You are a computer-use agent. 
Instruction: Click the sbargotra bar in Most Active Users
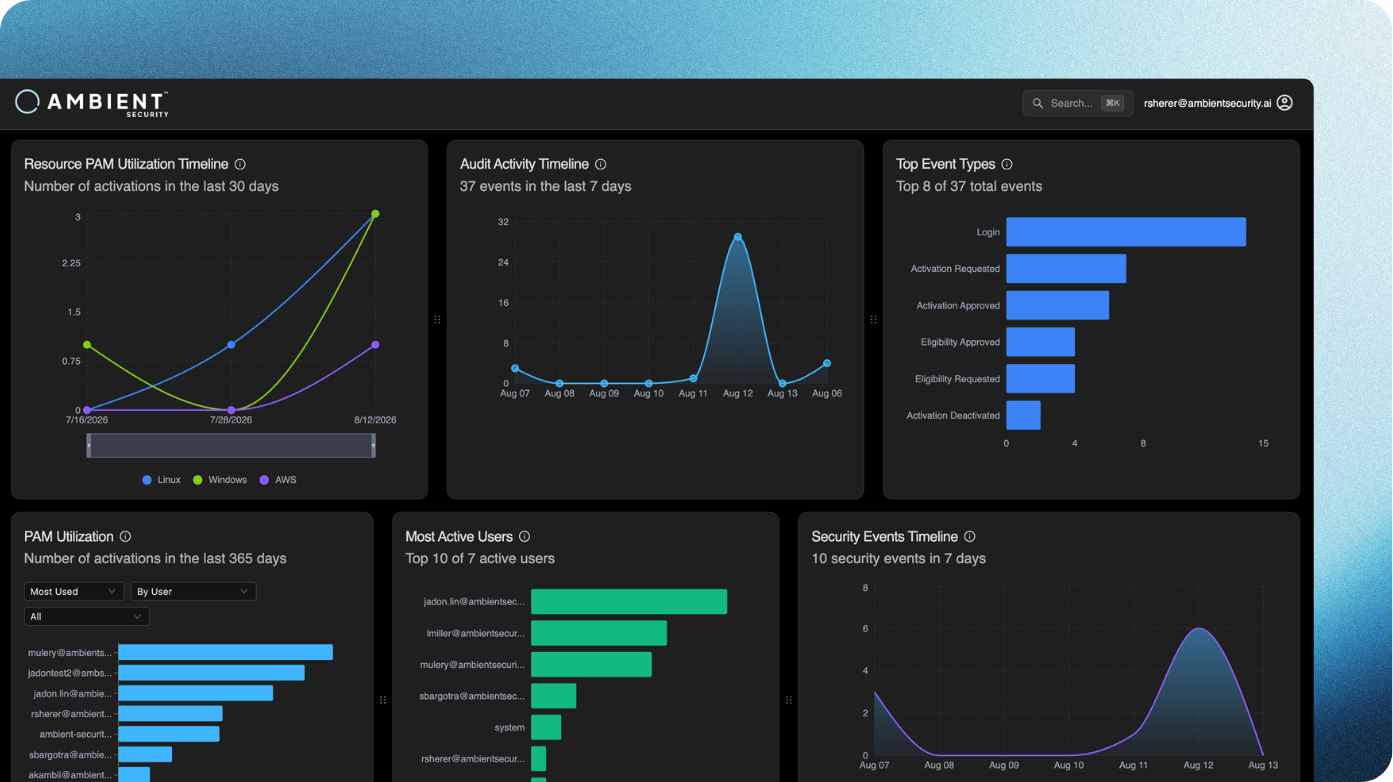click(553, 696)
